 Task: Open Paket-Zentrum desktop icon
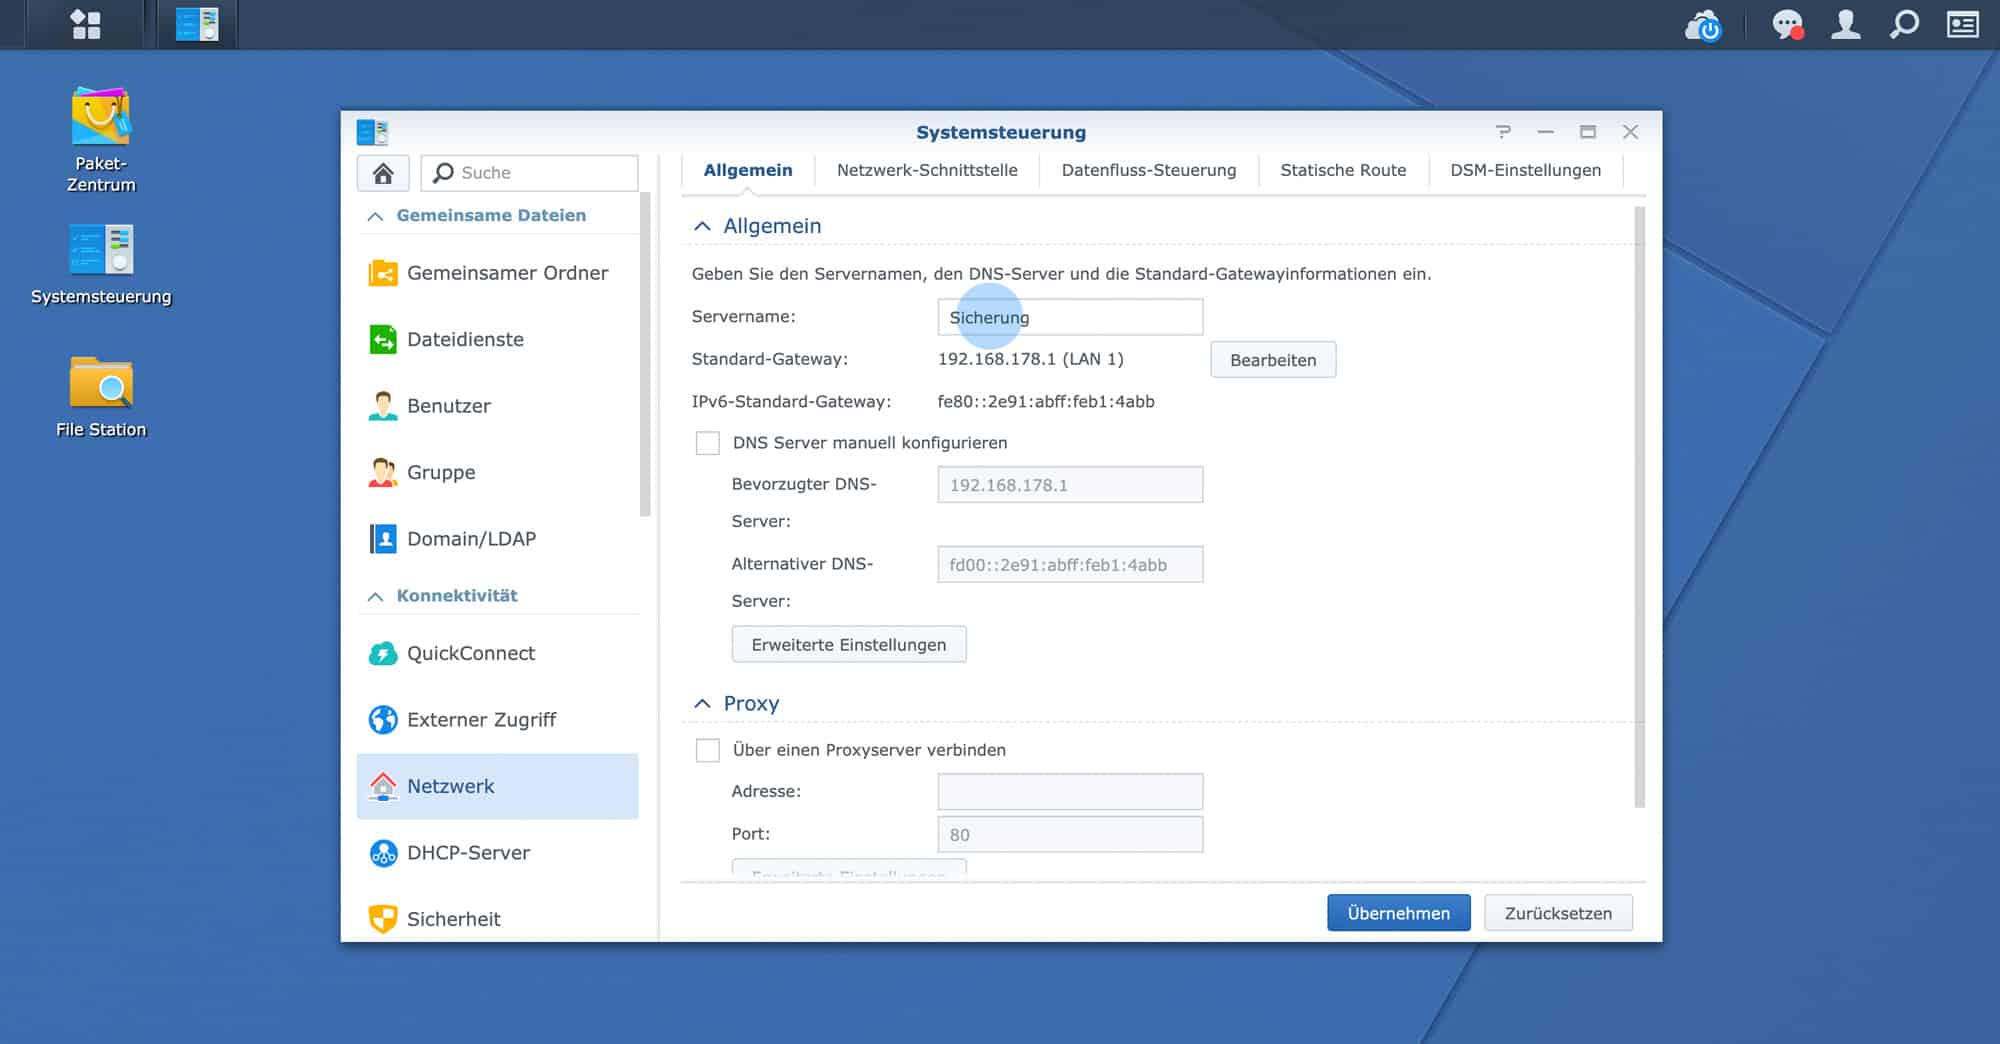pos(101,140)
